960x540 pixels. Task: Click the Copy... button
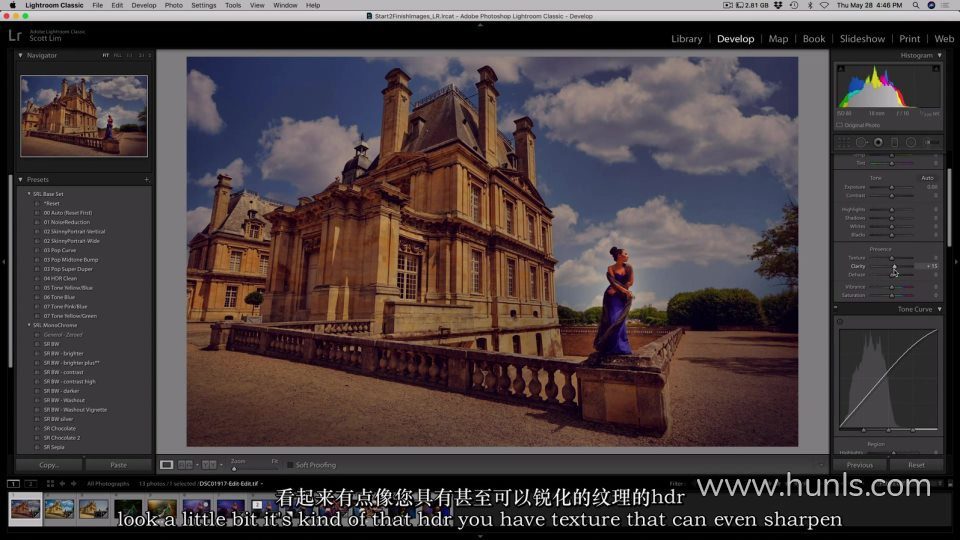49,465
